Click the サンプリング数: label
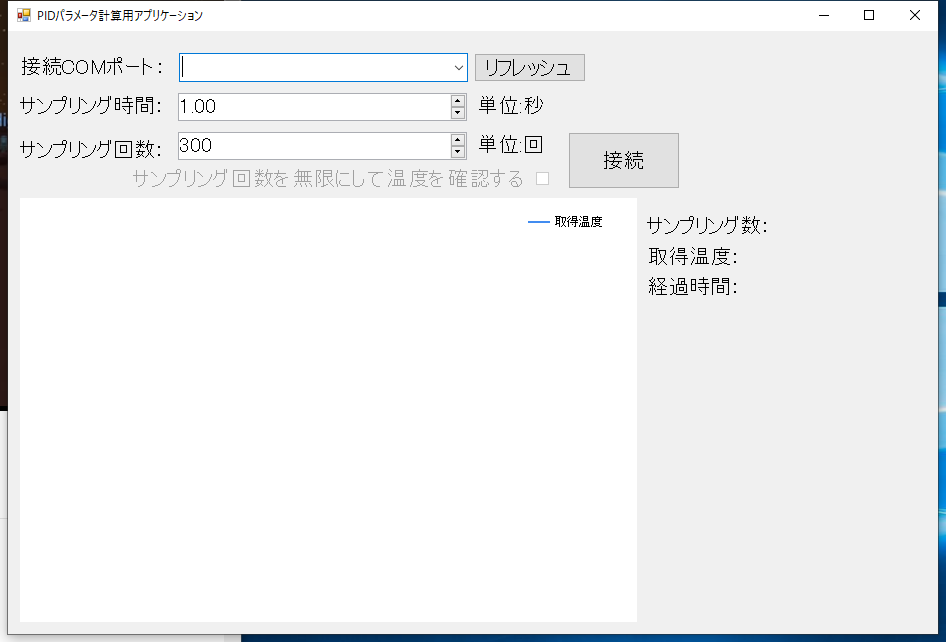 (707, 226)
